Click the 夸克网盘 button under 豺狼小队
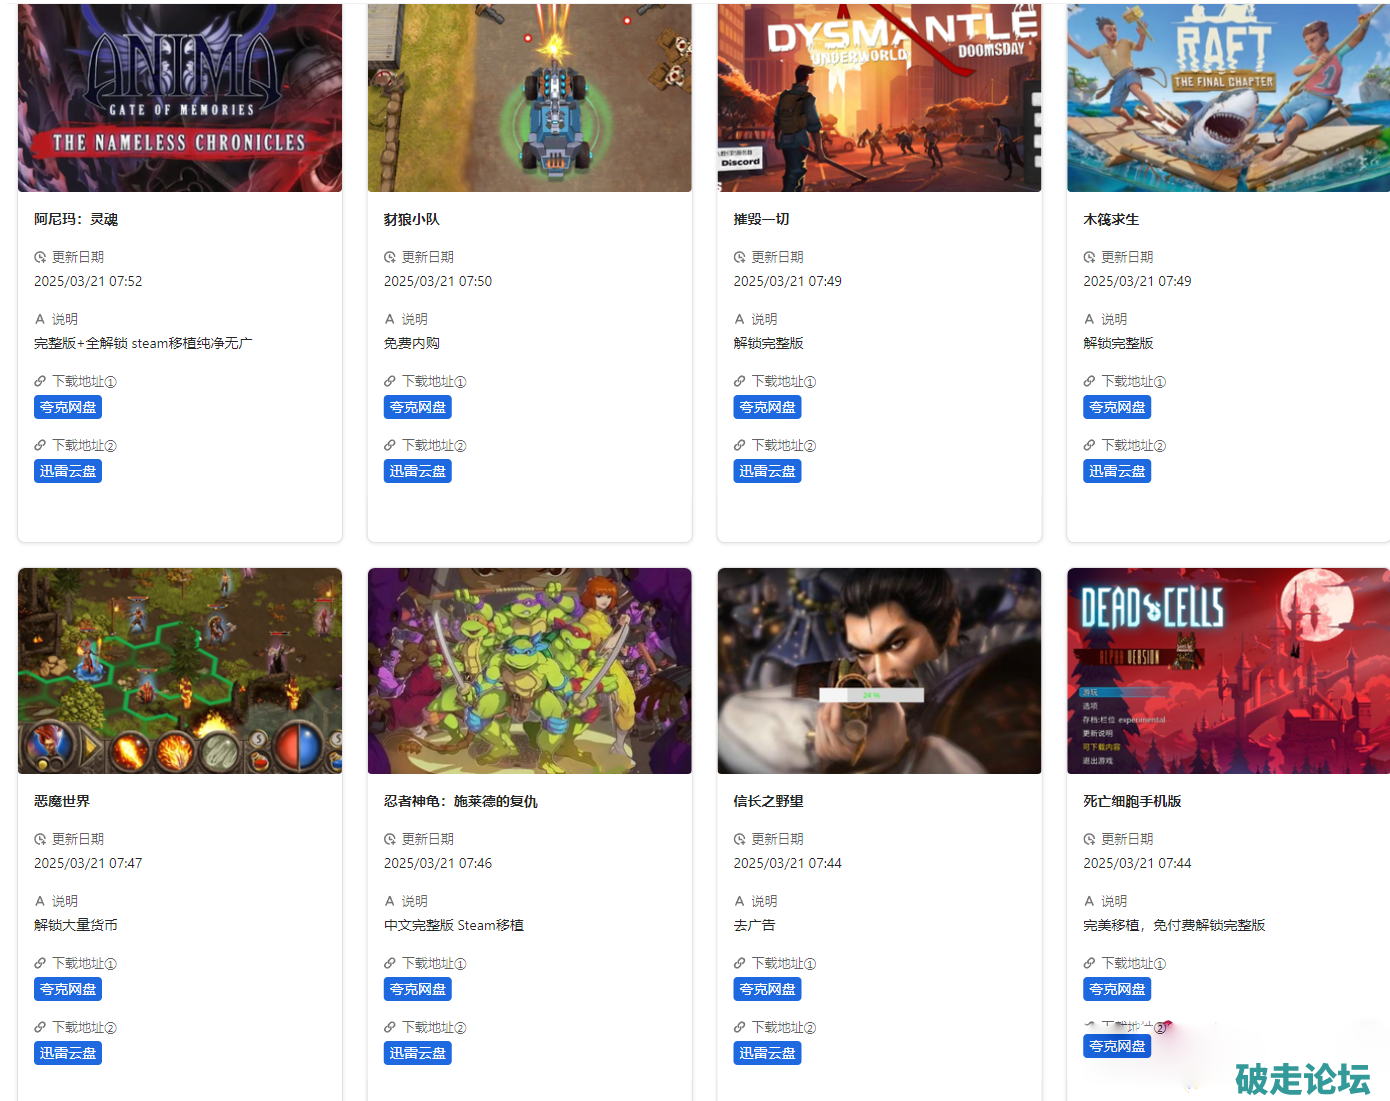The width and height of the screenshot is (1390, 1101). pos(418,407)
